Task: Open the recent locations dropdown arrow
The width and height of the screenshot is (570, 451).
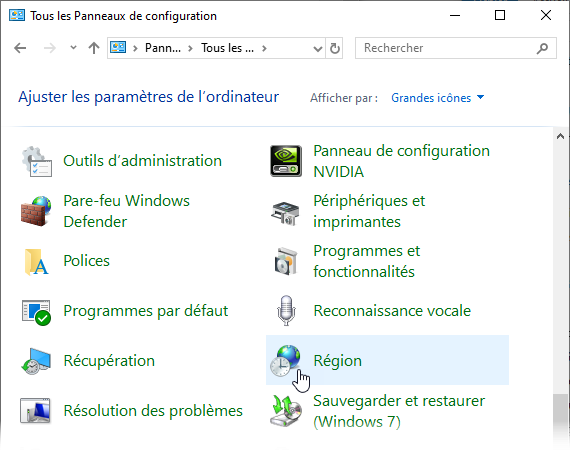Action: pyautogui.click(x=73, y=48)
